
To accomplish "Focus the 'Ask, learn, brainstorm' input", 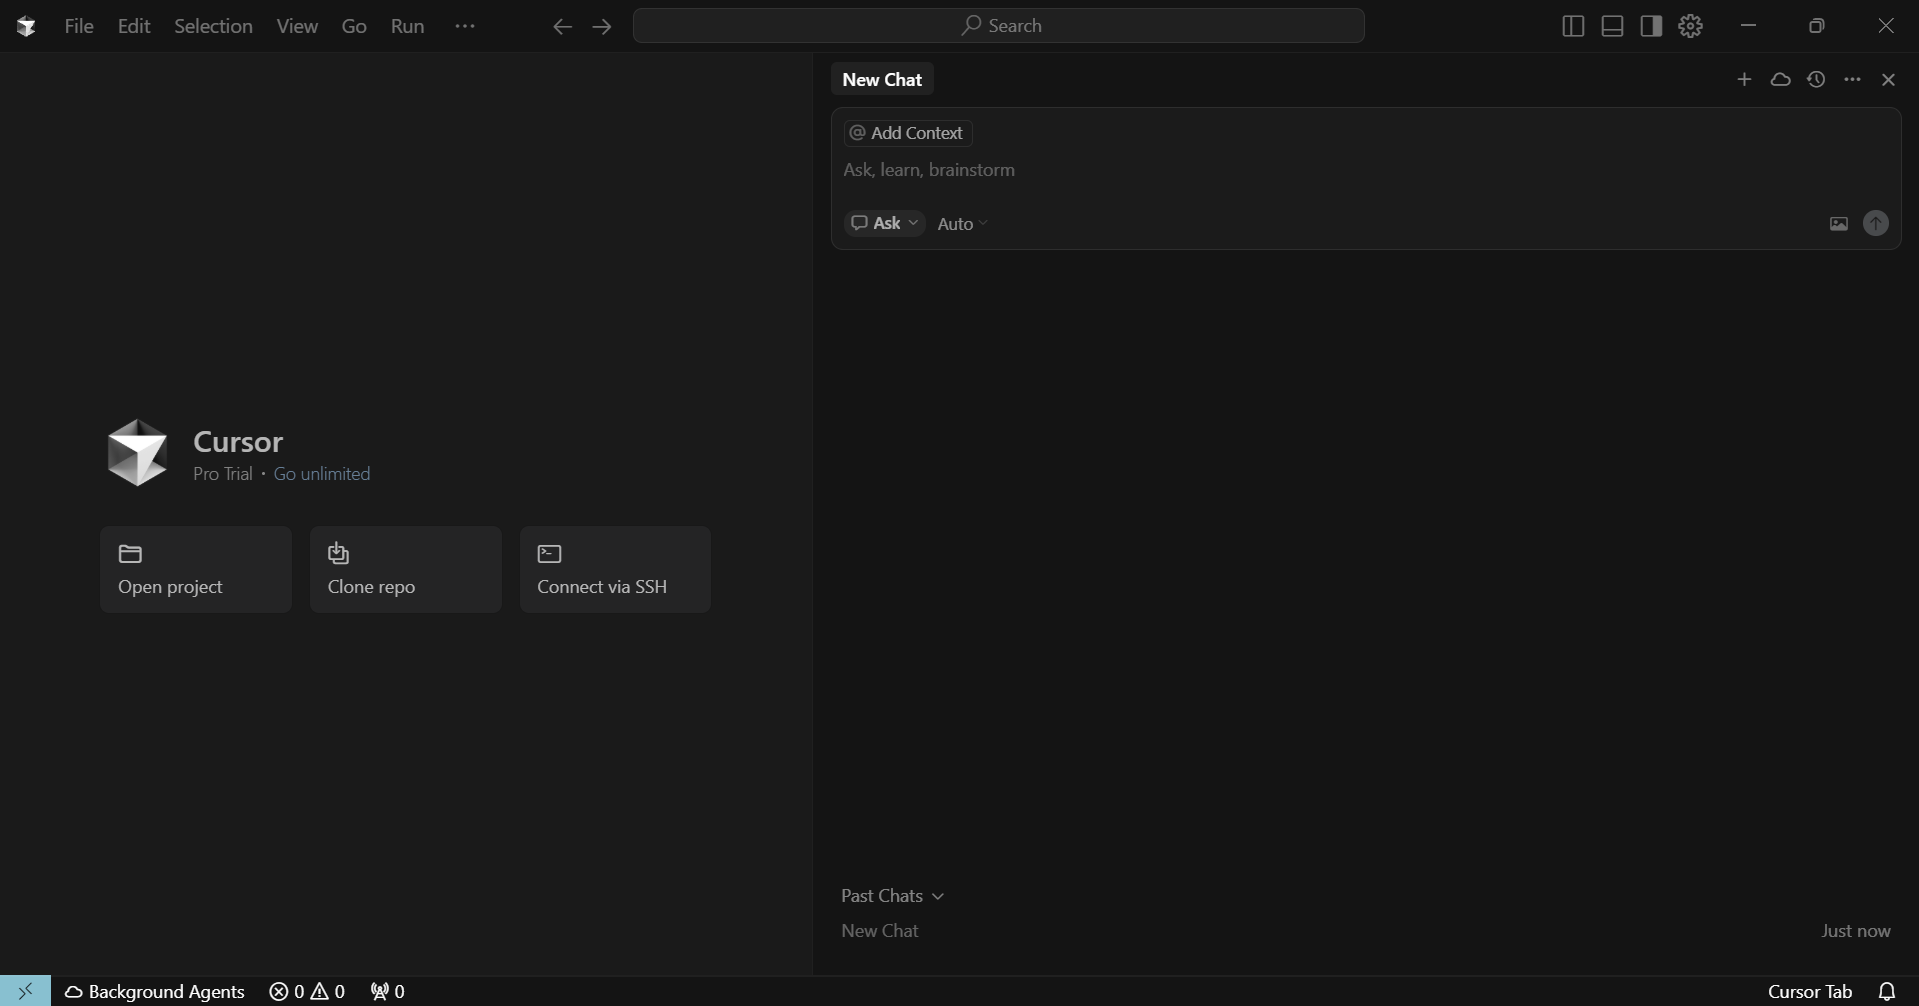I will point(1365,170).
